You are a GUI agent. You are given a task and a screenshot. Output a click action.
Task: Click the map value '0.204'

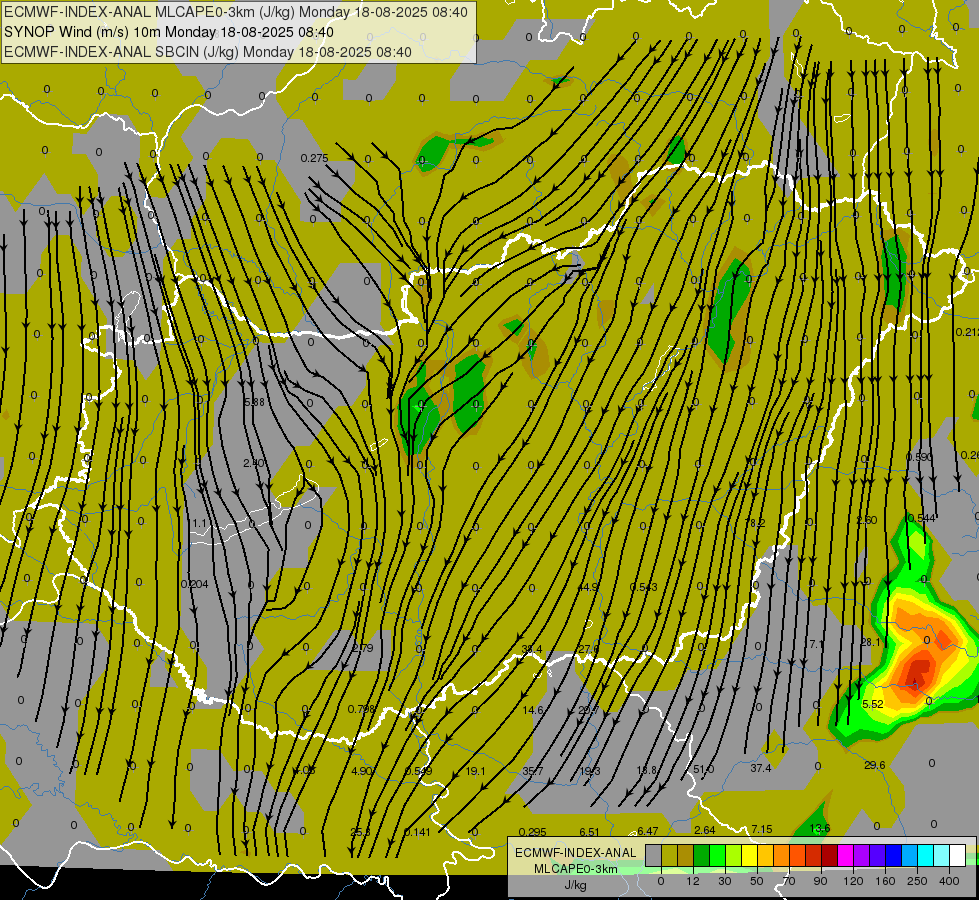pos(194,584)
